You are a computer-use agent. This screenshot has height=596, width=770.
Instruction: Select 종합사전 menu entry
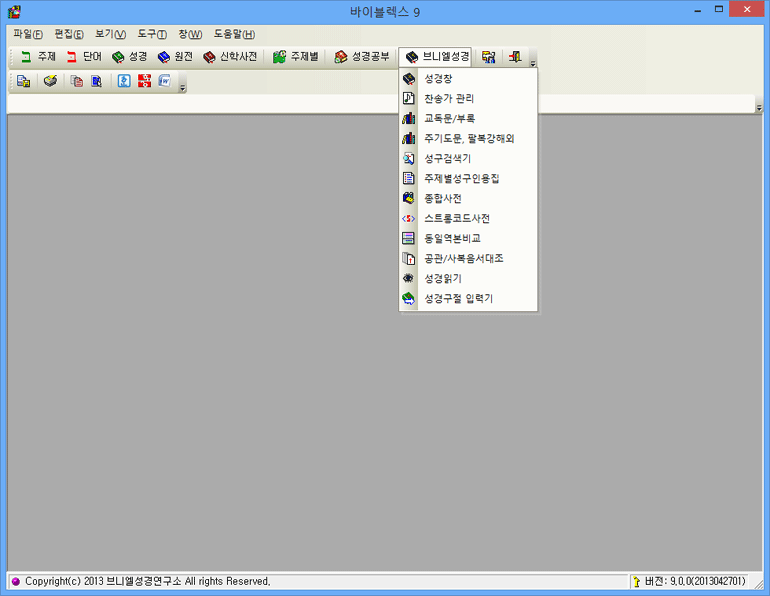[x=468, y=198]
